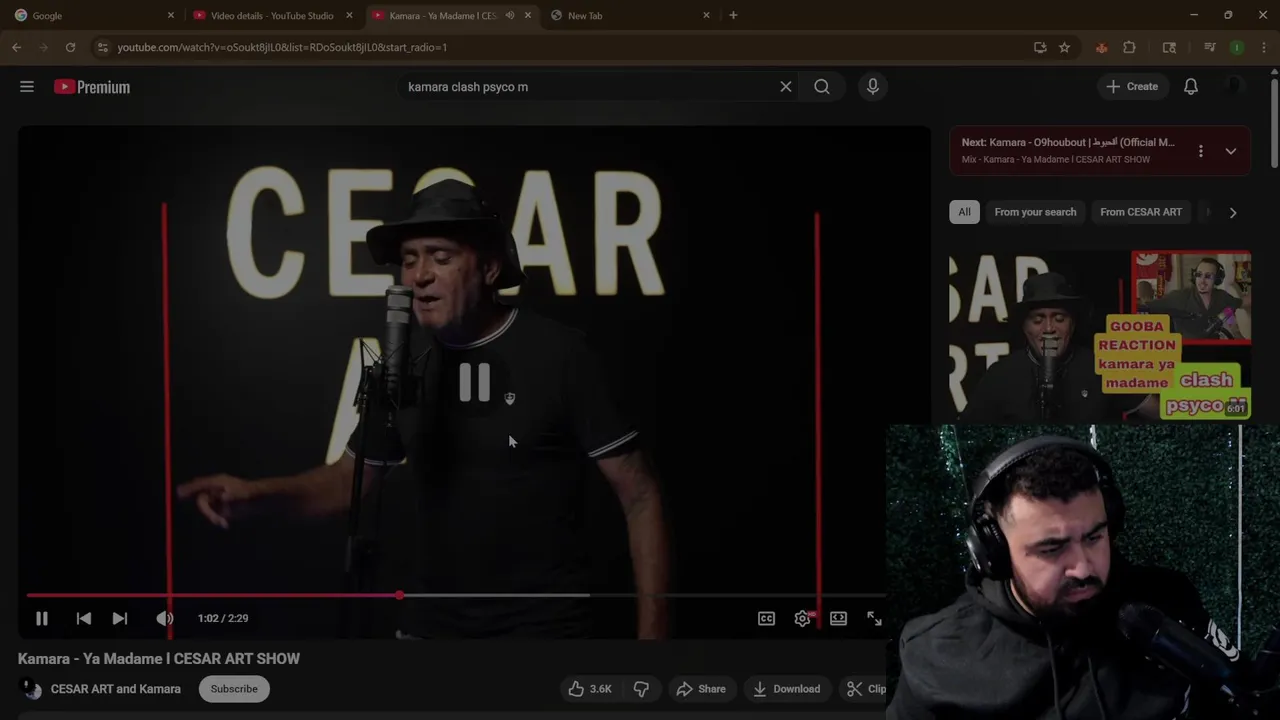
Task: Share the video
Action: (701, 689)
